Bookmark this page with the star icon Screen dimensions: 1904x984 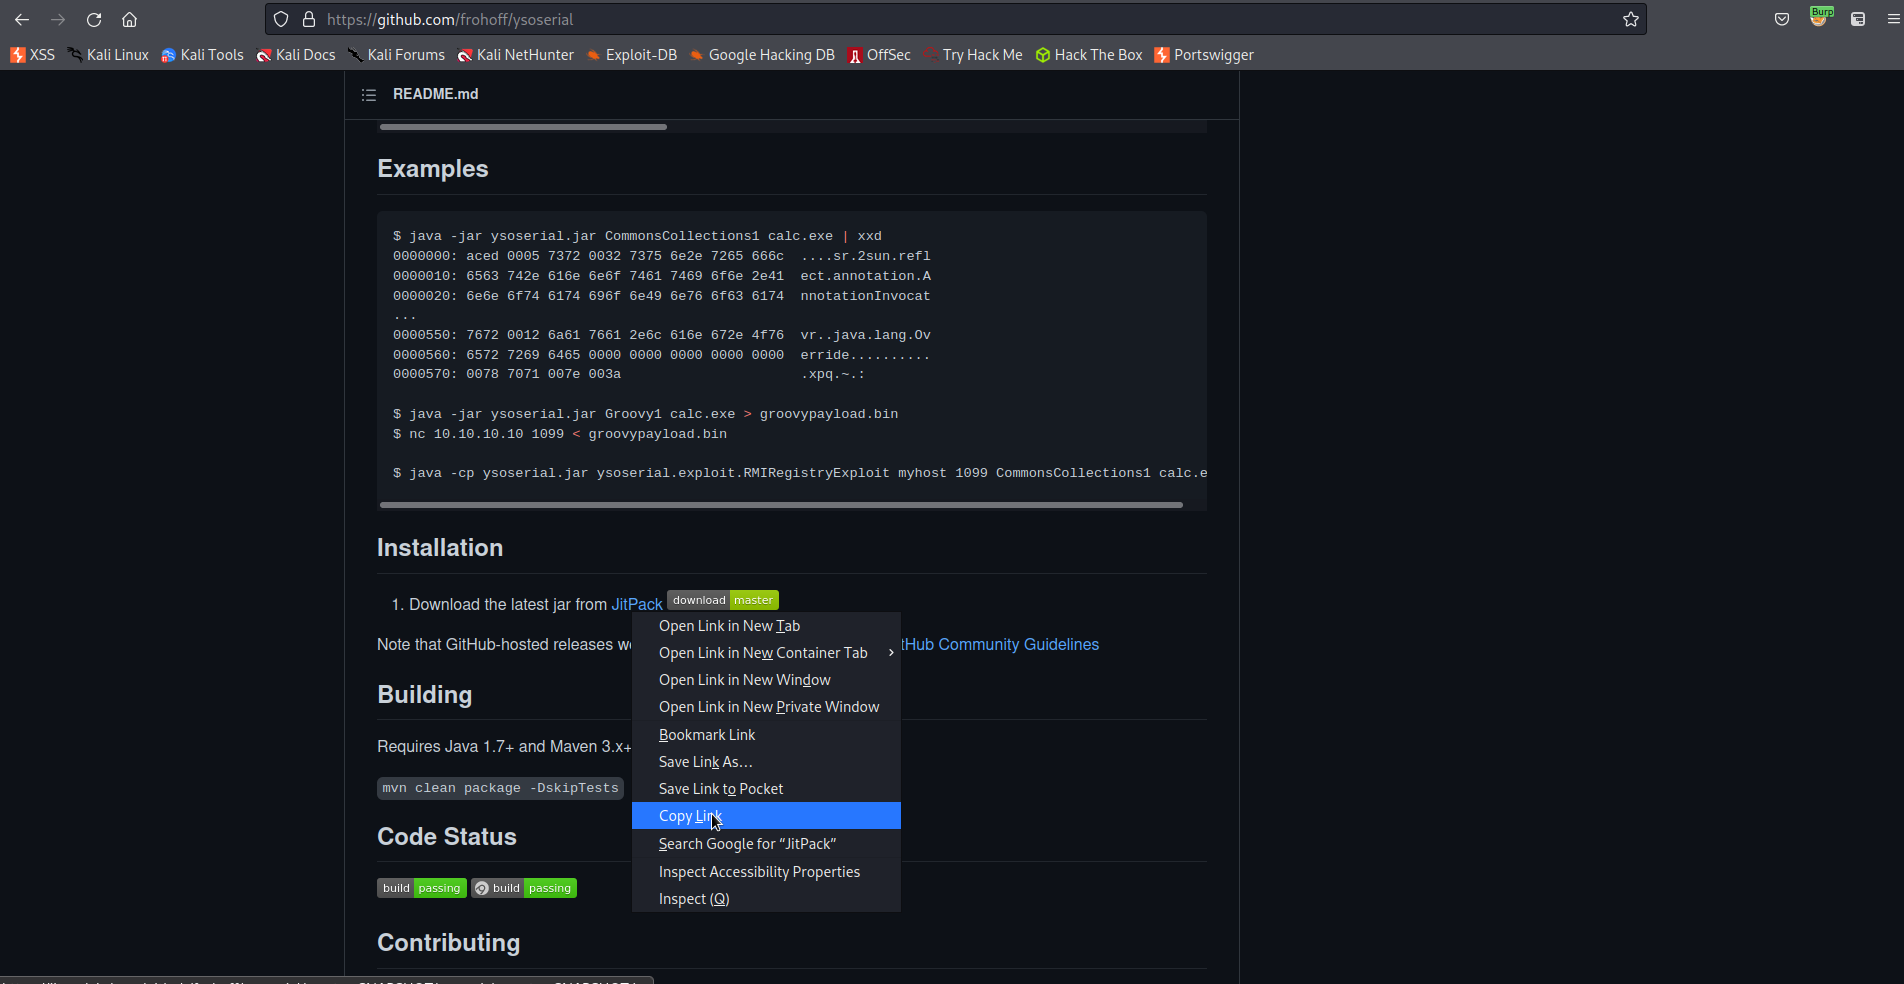(x=1631, y=19)
